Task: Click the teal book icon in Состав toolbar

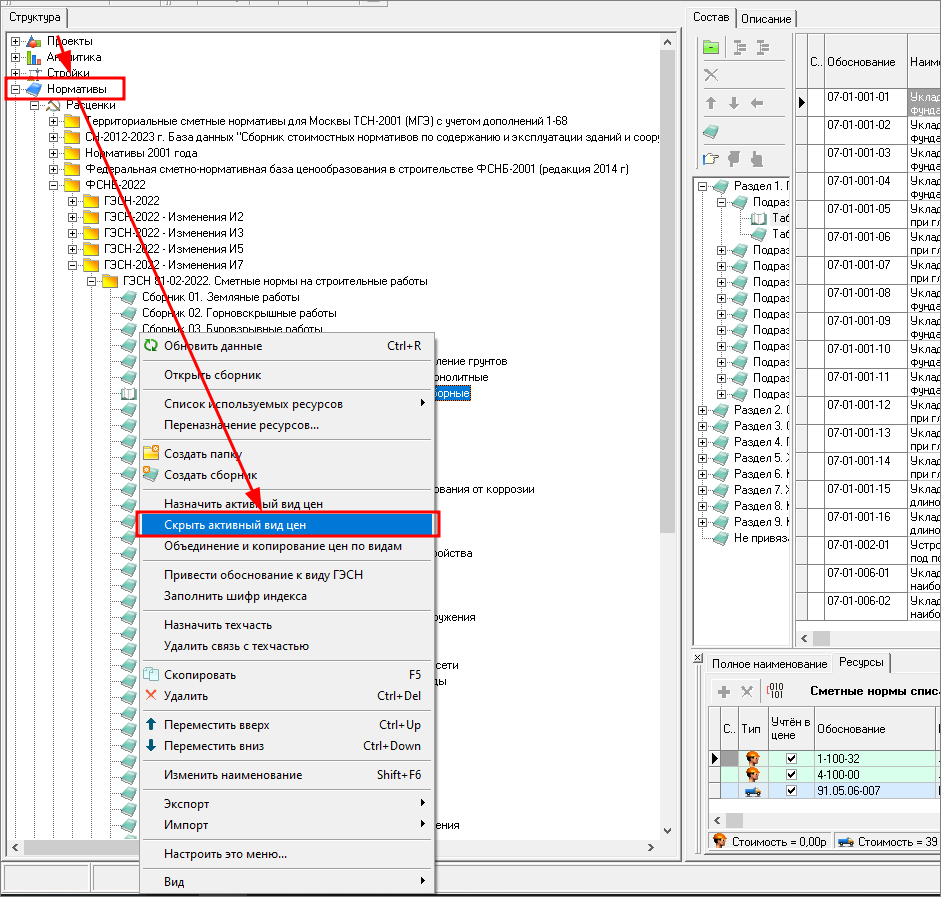Action: (711, 131)
